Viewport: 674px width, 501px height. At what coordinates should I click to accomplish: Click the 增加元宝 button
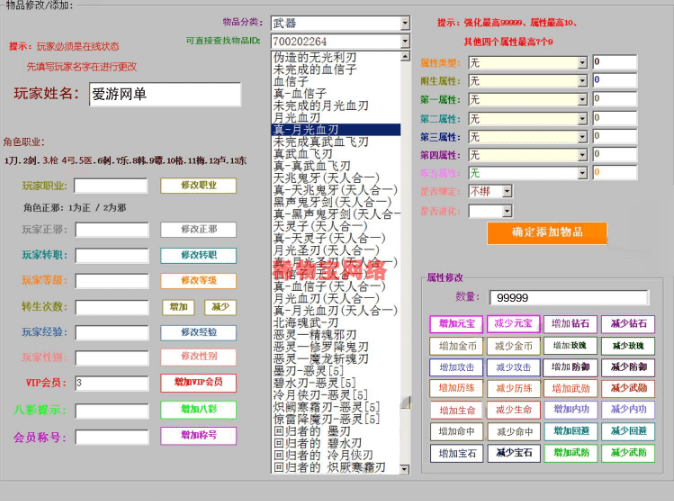[454, 324]
